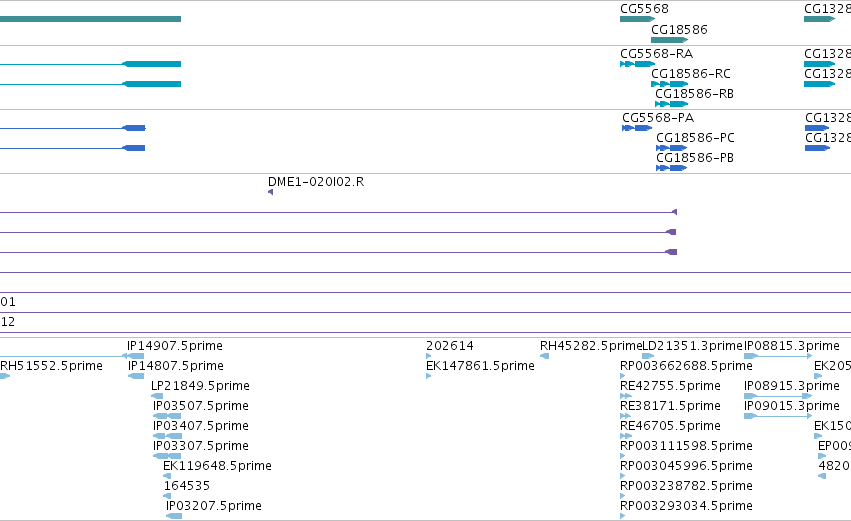This screenshot has width=851, height=521.
Task: Select the LD21351.3prime label
Action: click(692, 346)
